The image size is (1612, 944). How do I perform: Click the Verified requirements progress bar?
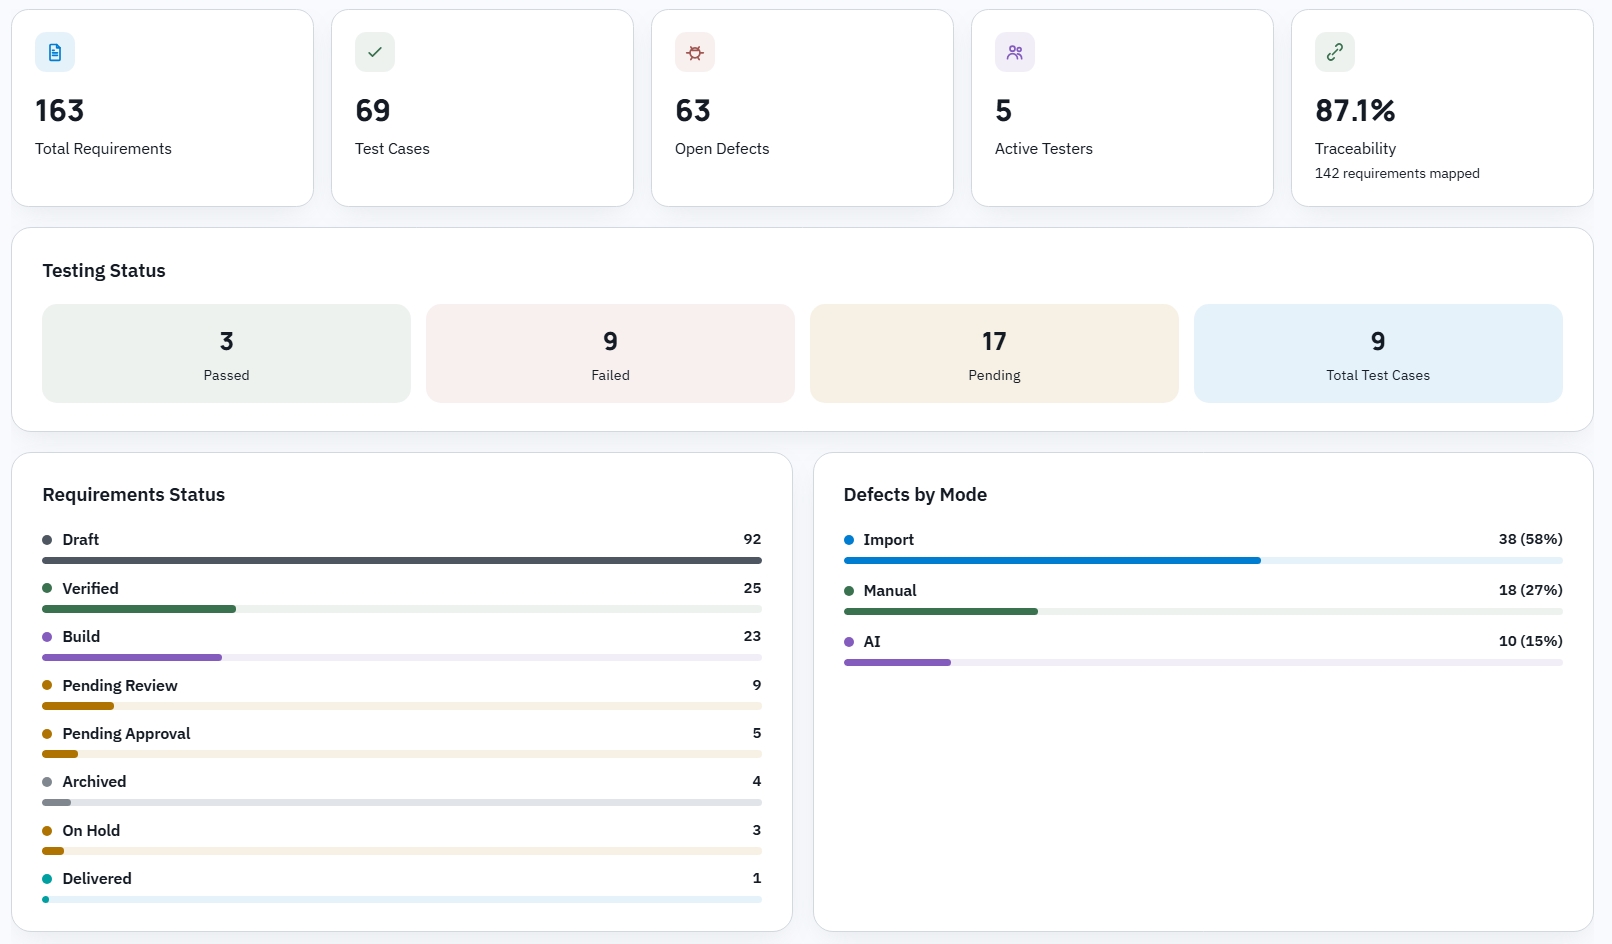402,609
